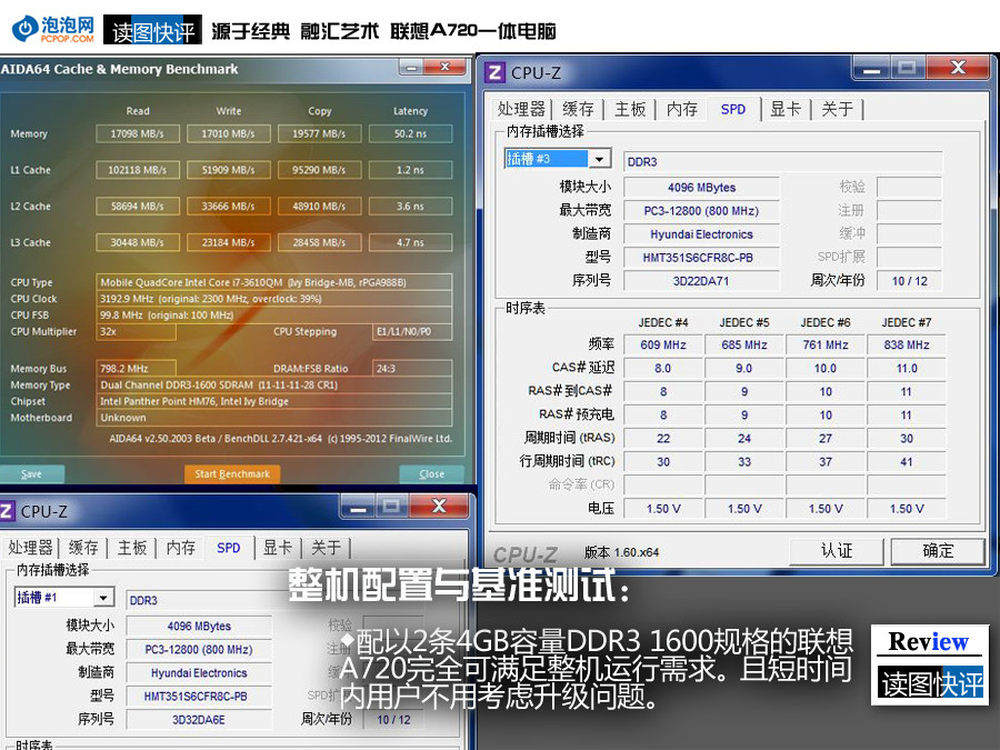Click the CPU FSB field showing 99.8 MHz
This screenshot has height=750, width=1000.
tap(274, 315)
